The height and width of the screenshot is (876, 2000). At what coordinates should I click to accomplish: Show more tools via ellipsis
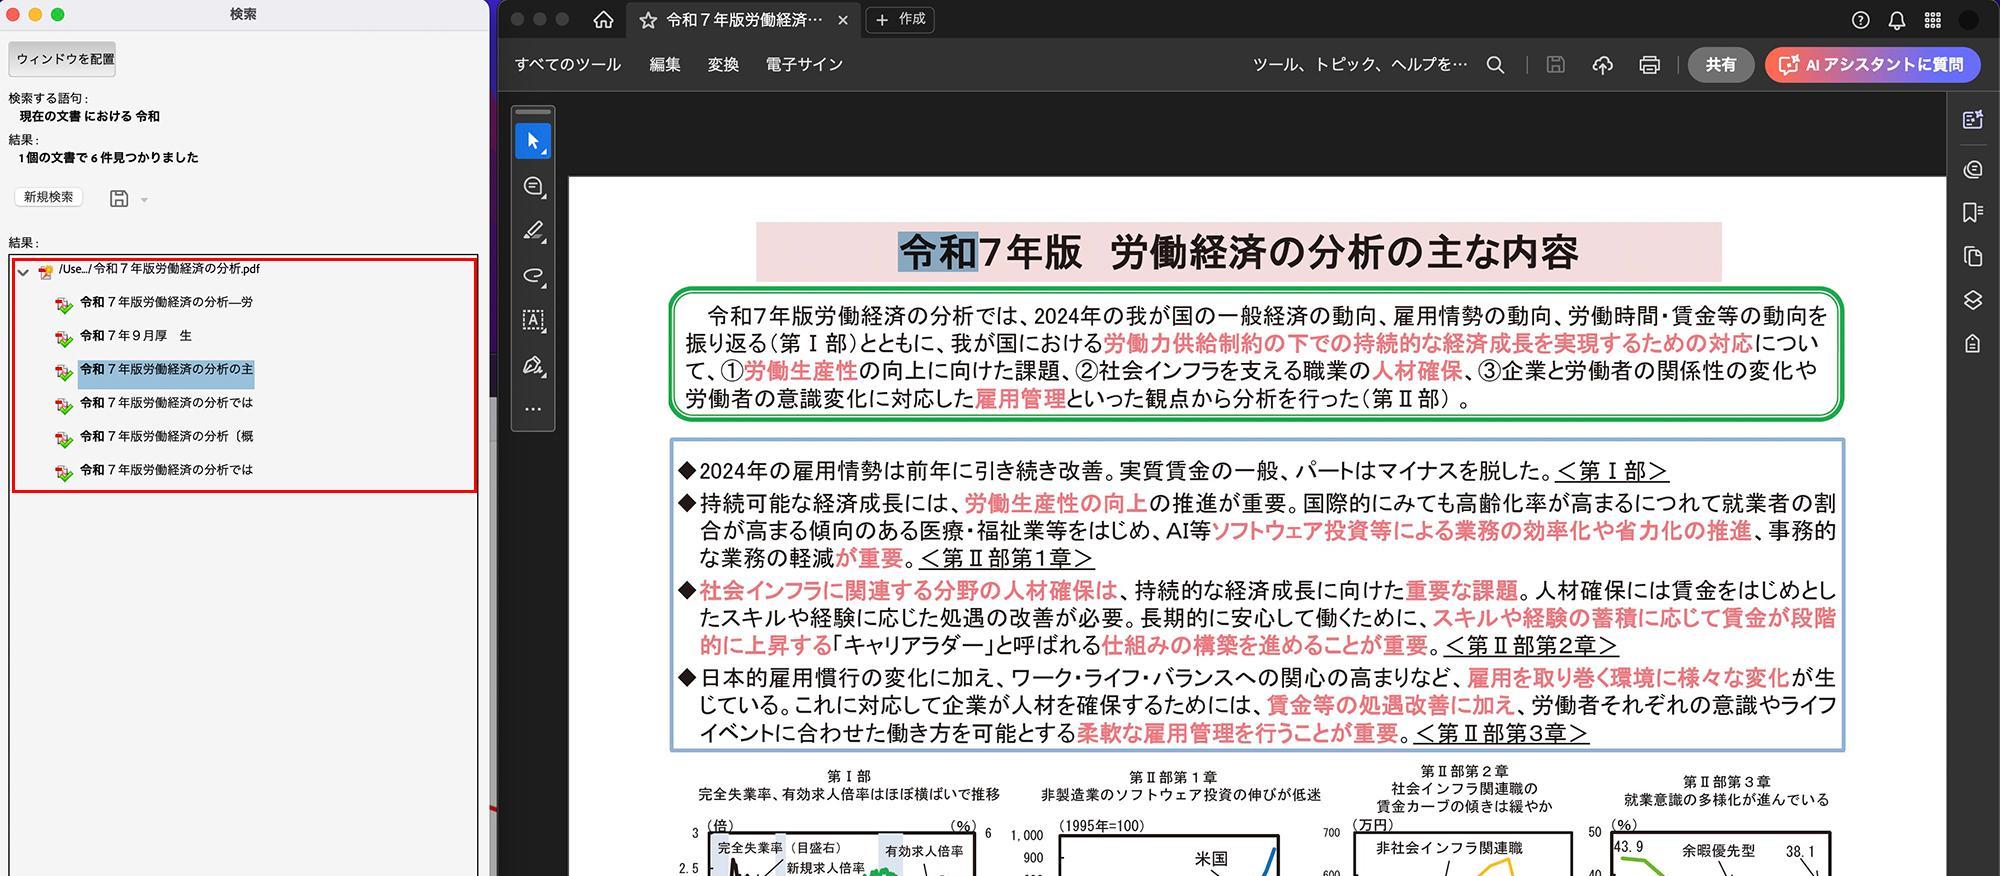pyautogui.click(x=533, y=409)
